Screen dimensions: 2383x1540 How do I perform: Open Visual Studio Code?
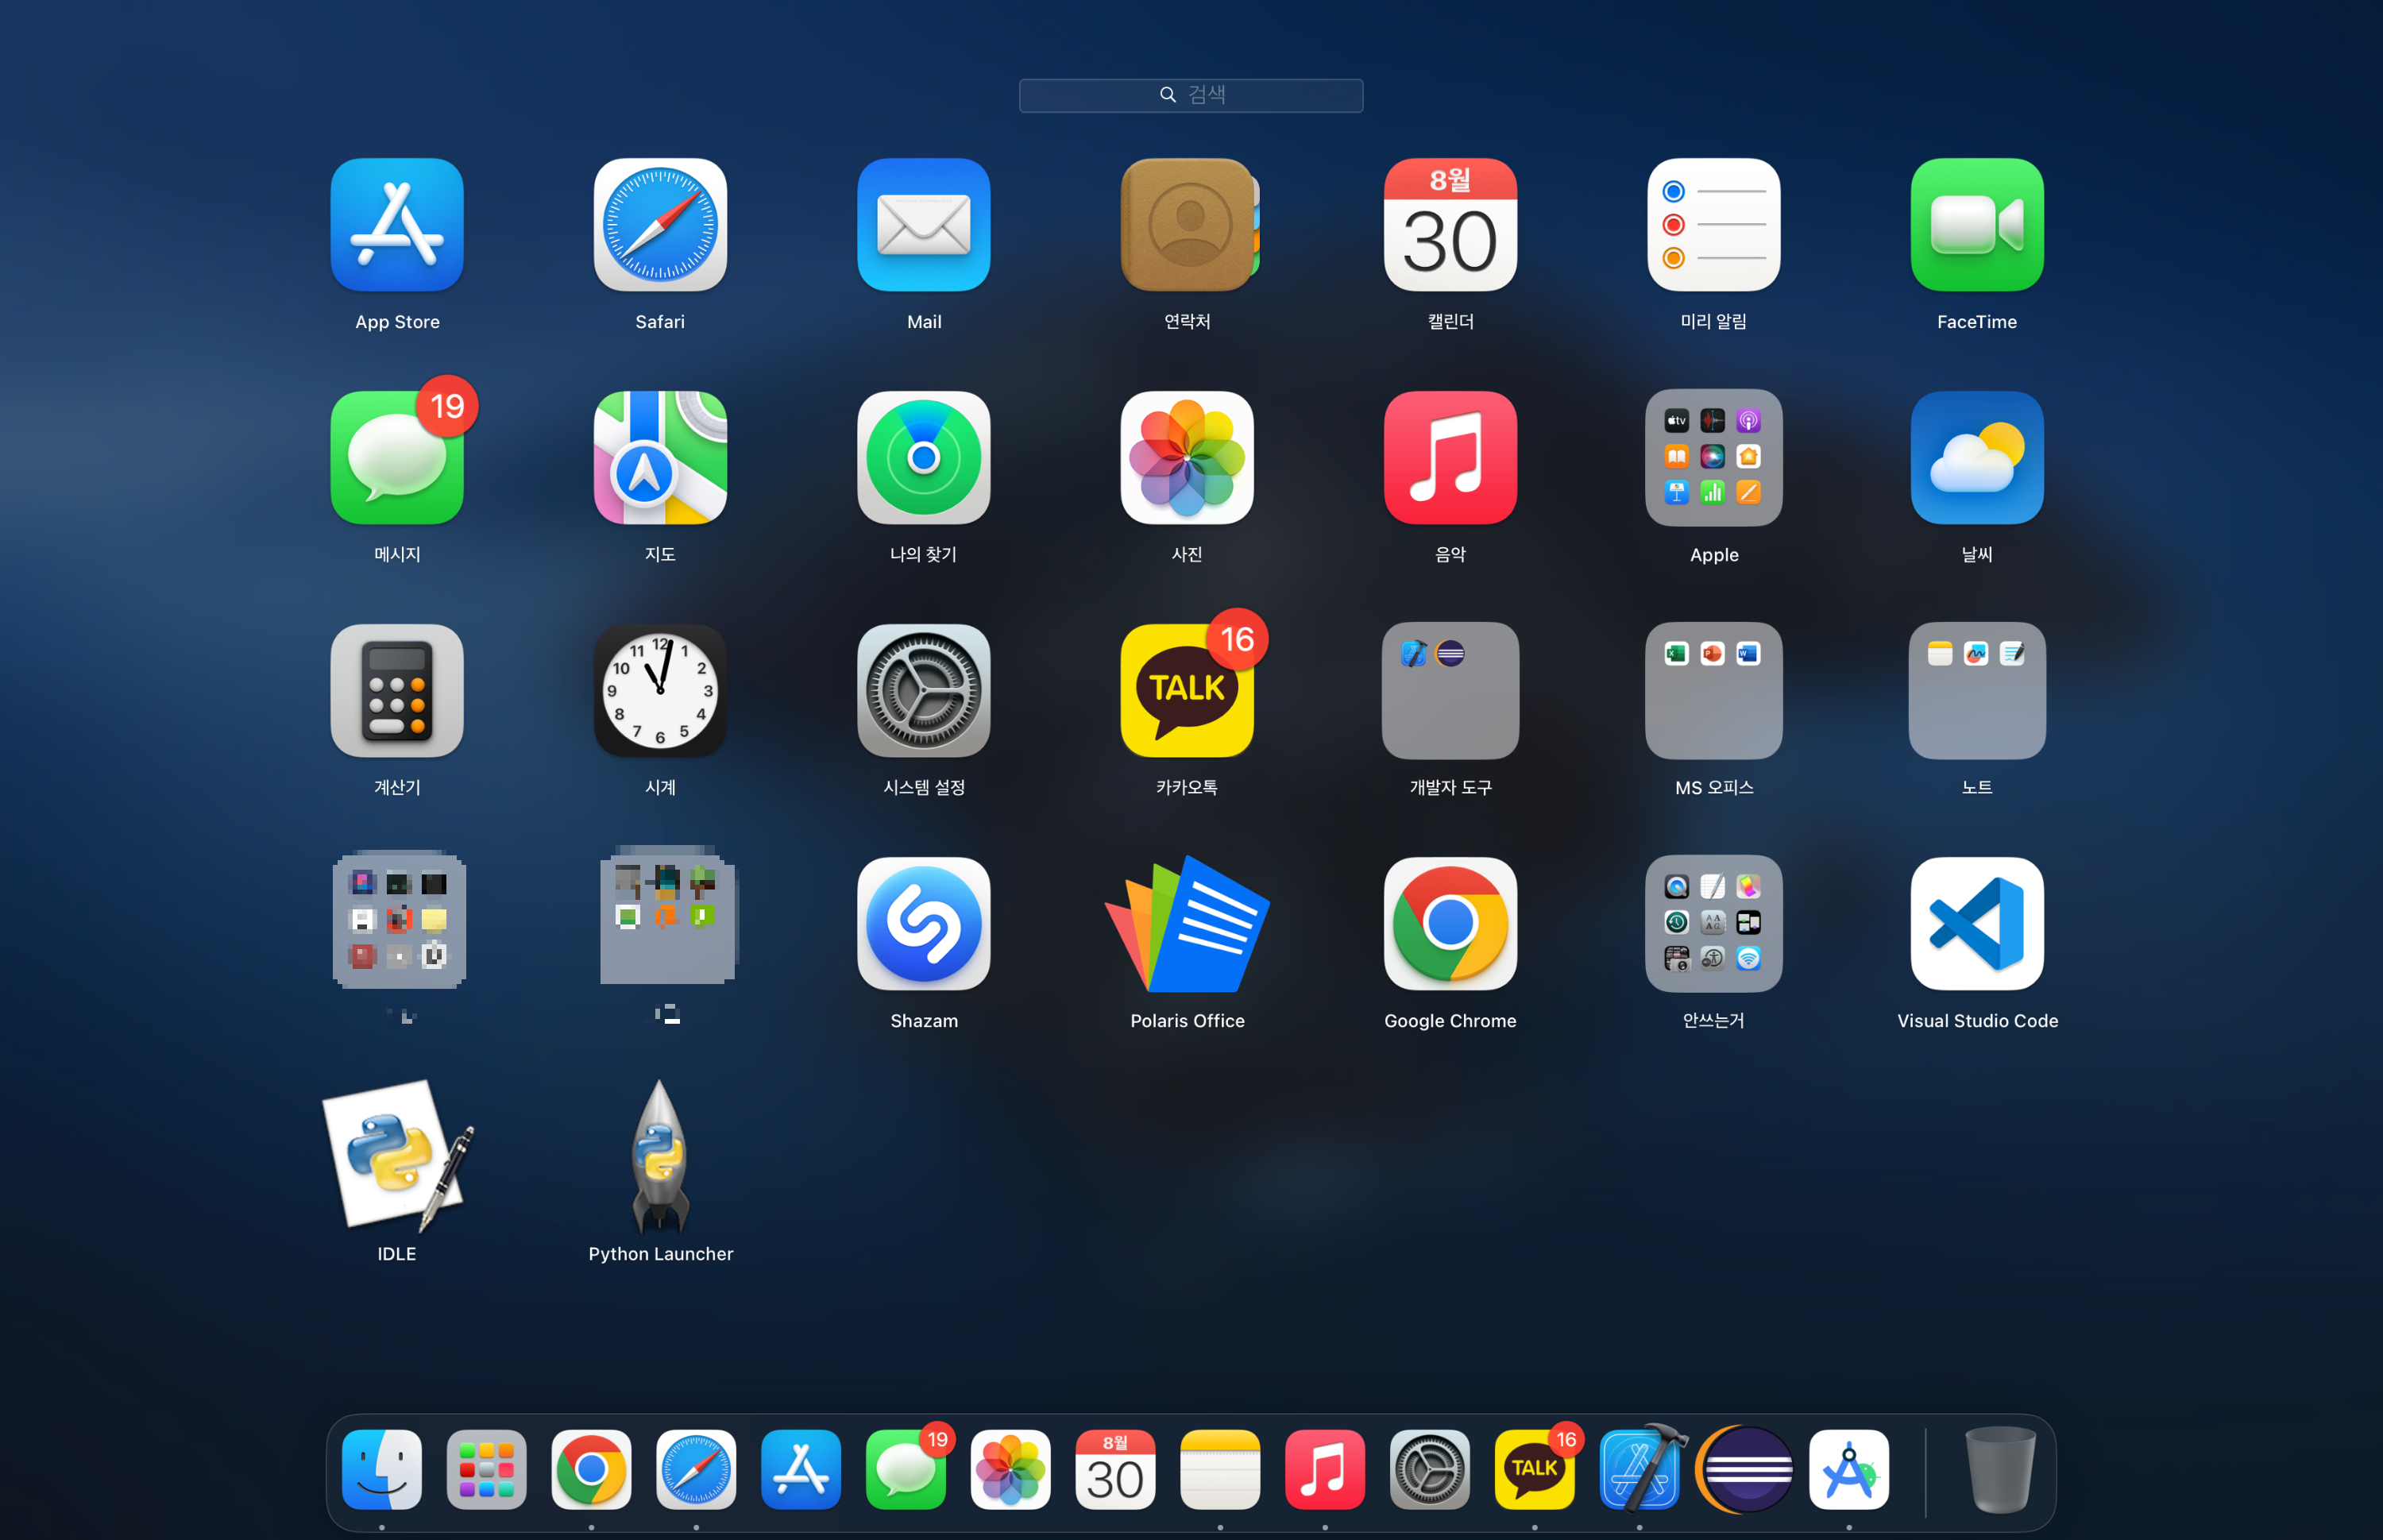[x=1976, y=924]
